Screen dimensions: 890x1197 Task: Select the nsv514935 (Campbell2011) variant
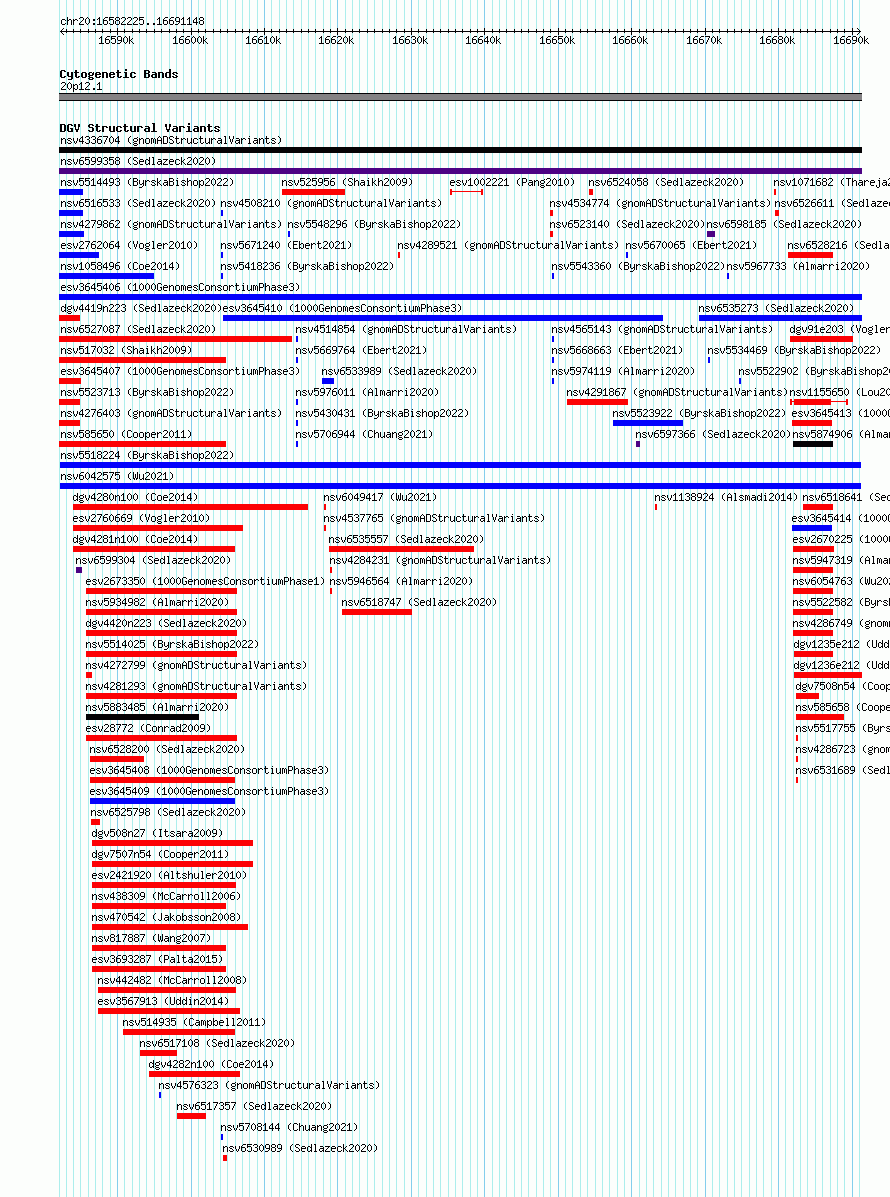[195, 1022]
